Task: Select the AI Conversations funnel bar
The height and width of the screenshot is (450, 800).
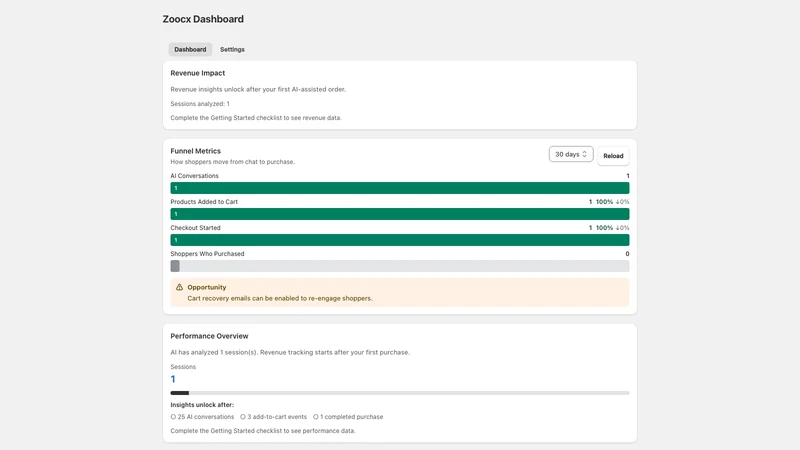Action: point(399,188)
